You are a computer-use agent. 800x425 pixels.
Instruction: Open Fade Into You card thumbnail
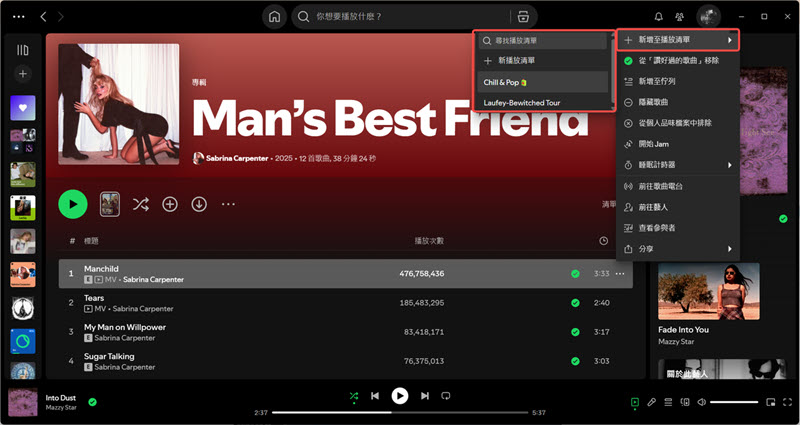[709, 291]
